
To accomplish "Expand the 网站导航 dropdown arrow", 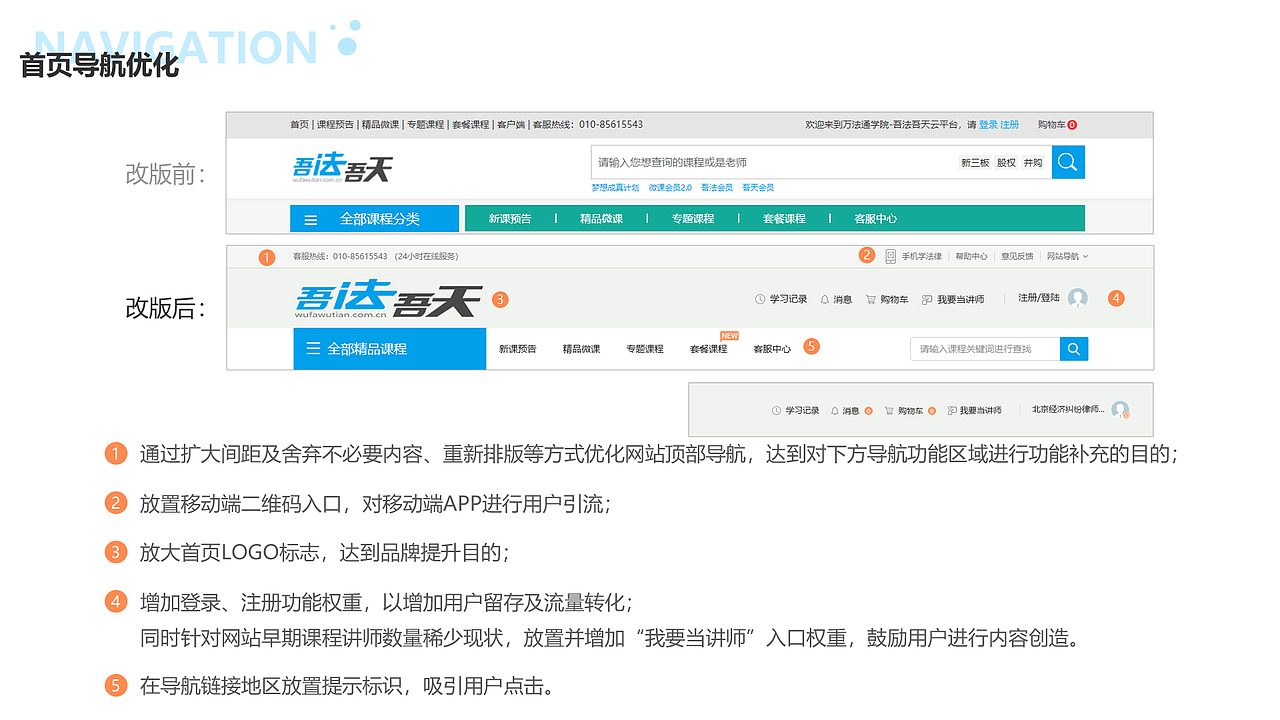I will (1086, 257).
